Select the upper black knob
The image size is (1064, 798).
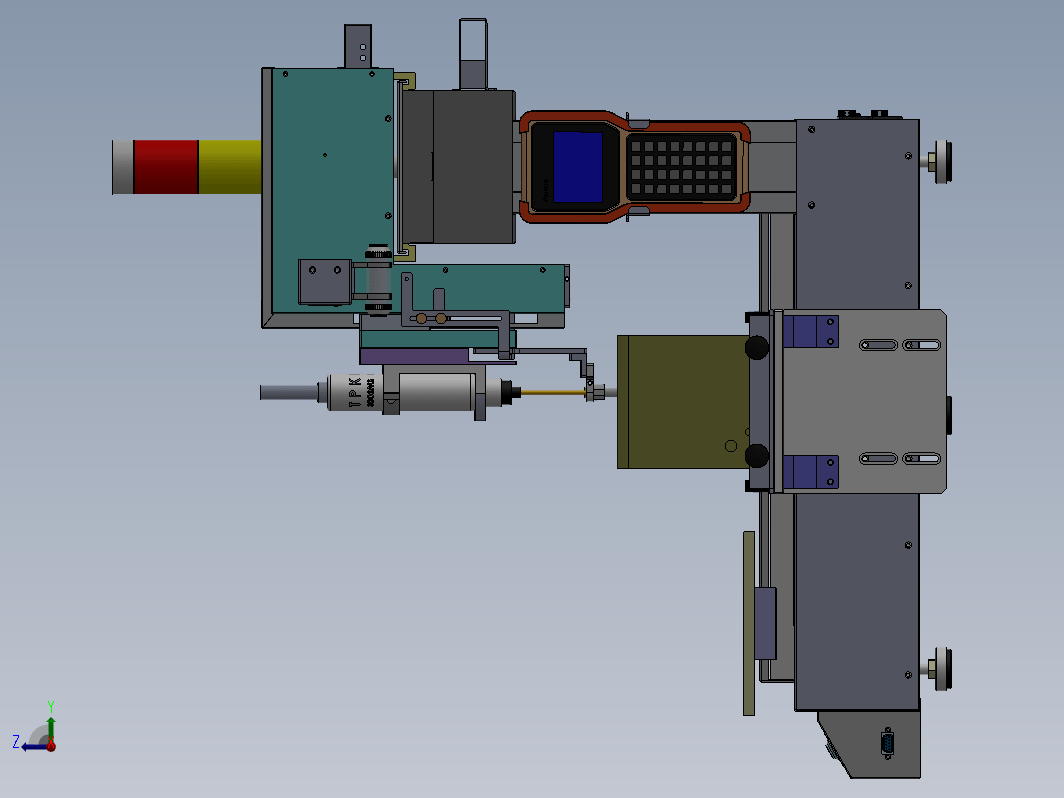coord(757,347)
